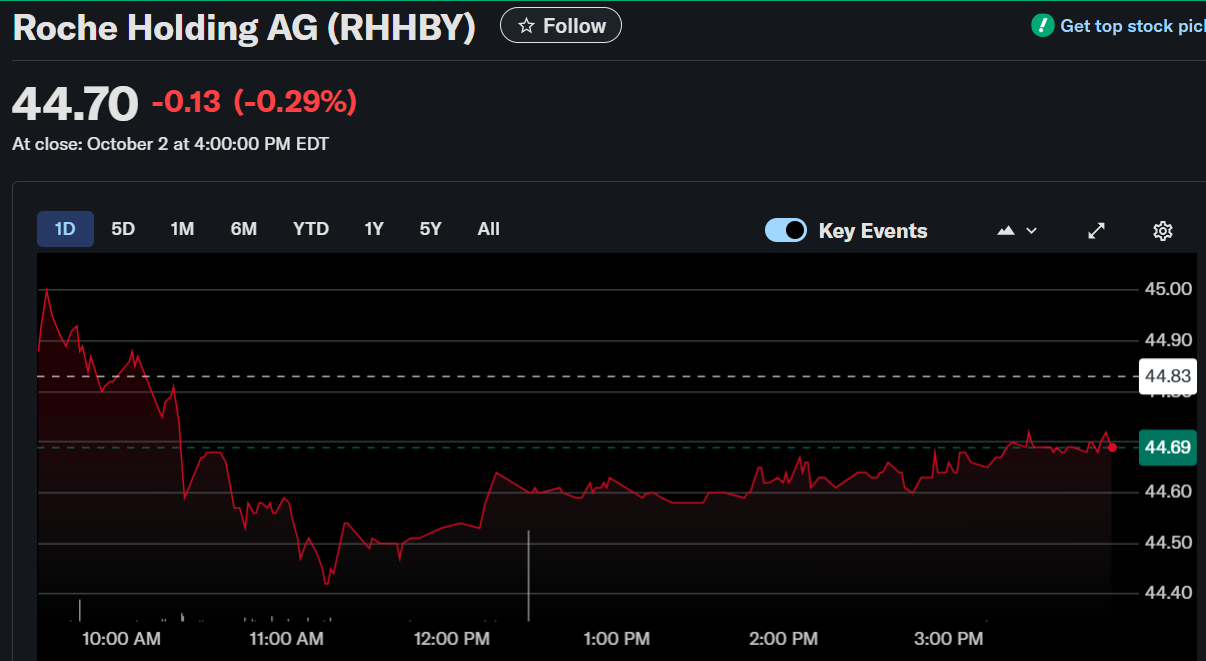1206x661 pixels.
Task: Click the green 44.69 price label
Action: click(x=1168, y=447)
